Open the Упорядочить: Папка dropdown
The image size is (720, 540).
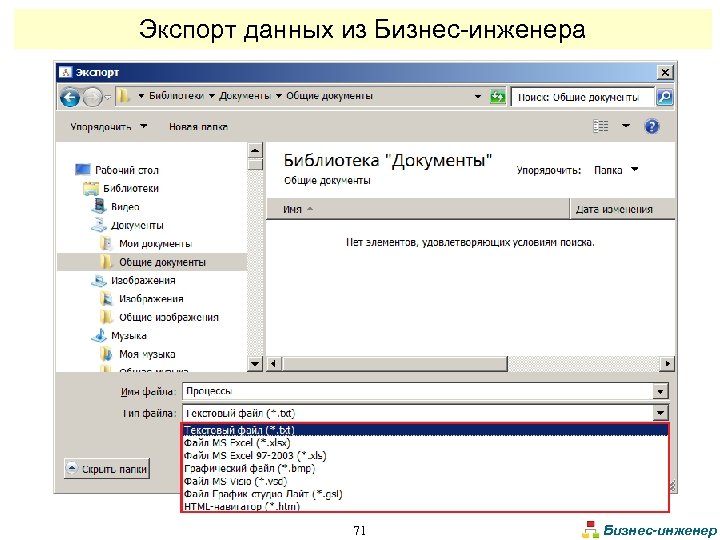[616, 170]
